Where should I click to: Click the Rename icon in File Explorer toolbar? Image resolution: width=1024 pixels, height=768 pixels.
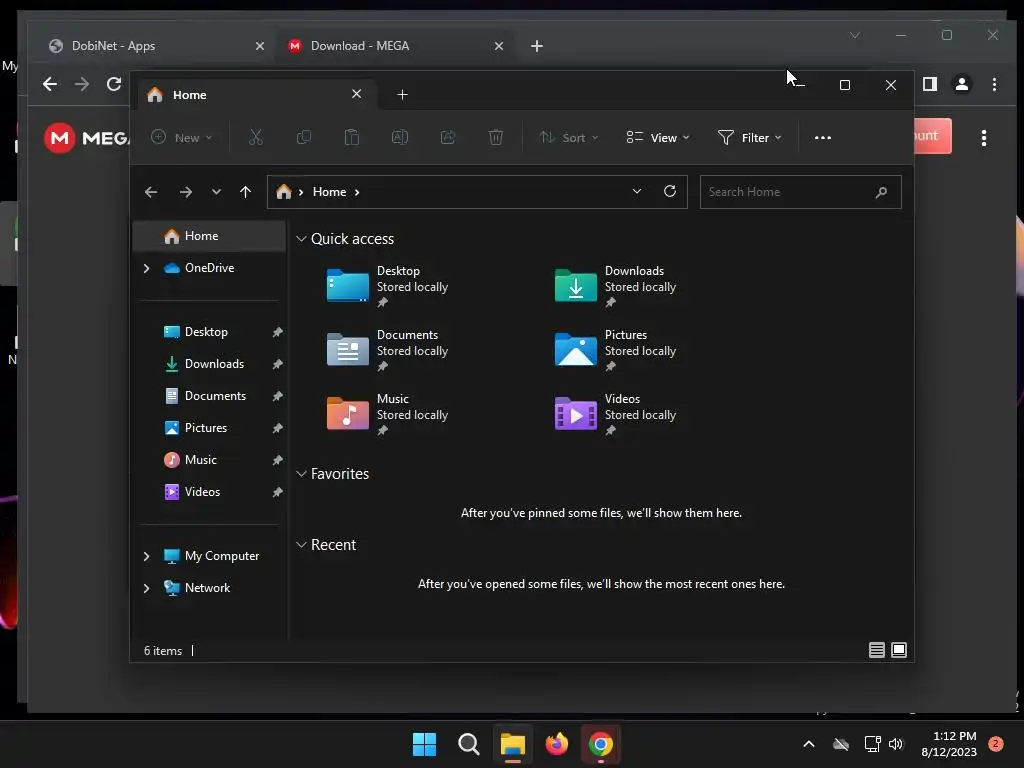[400, 137]
